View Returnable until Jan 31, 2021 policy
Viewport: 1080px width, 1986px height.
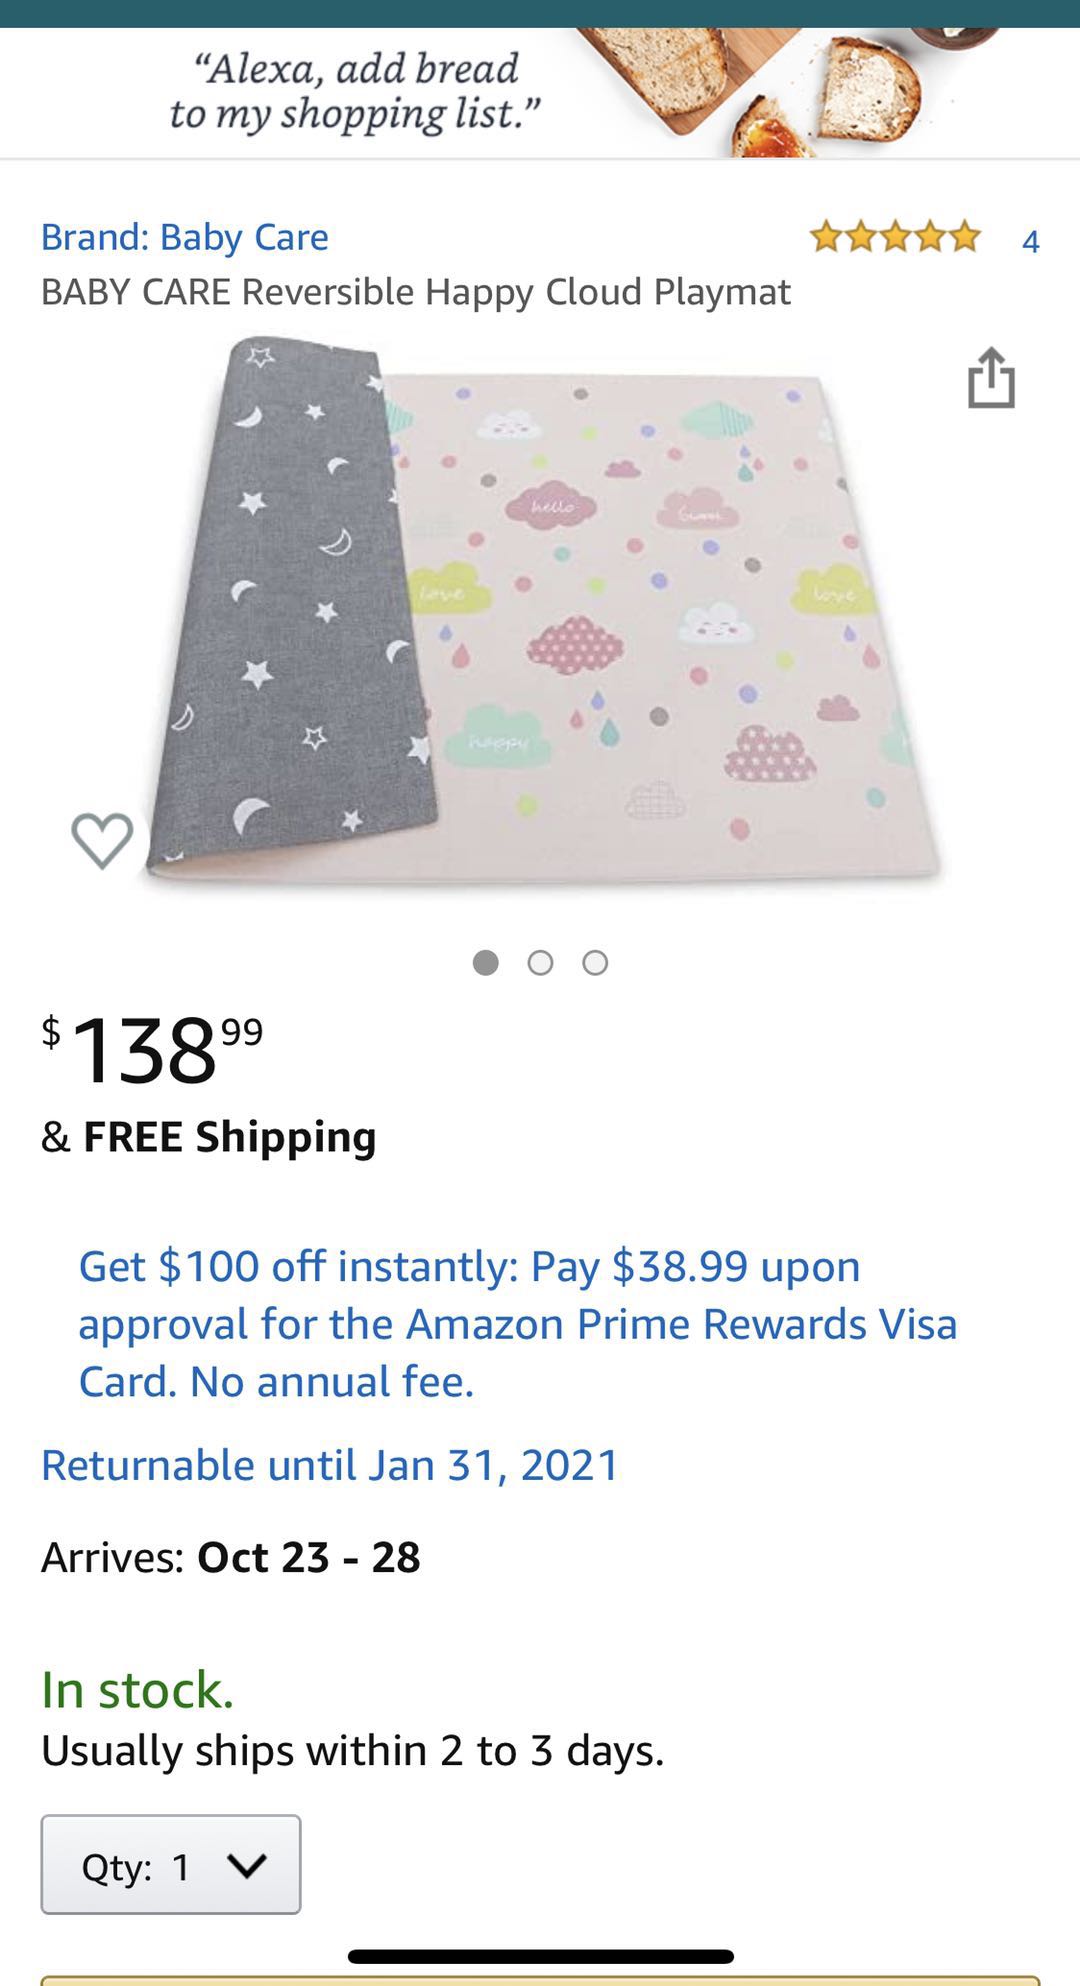pos(330,1465)
